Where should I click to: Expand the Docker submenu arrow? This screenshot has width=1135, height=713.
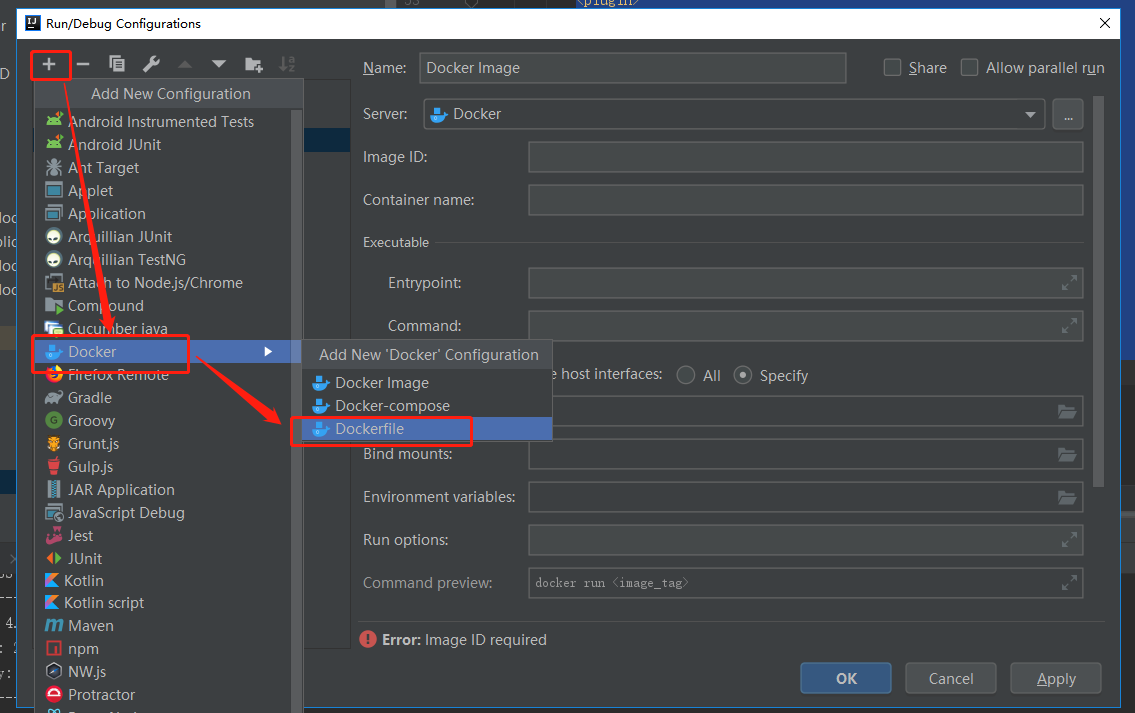(269, 352)
